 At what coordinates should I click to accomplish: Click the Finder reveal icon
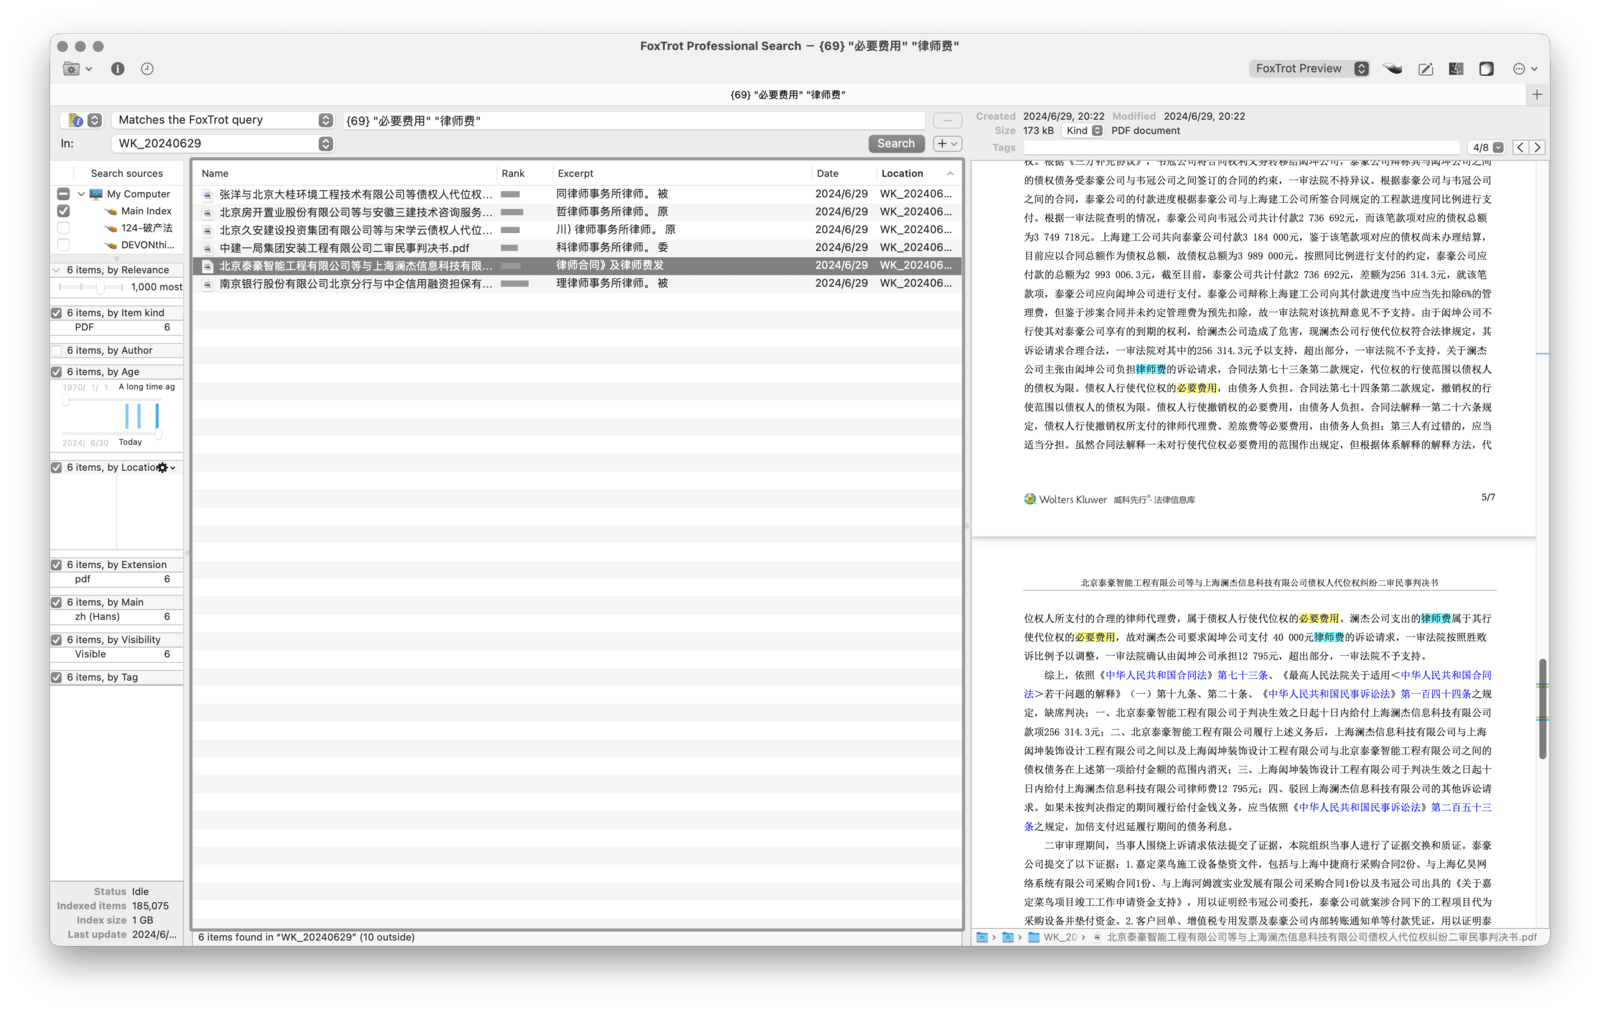coord(1456,69)
